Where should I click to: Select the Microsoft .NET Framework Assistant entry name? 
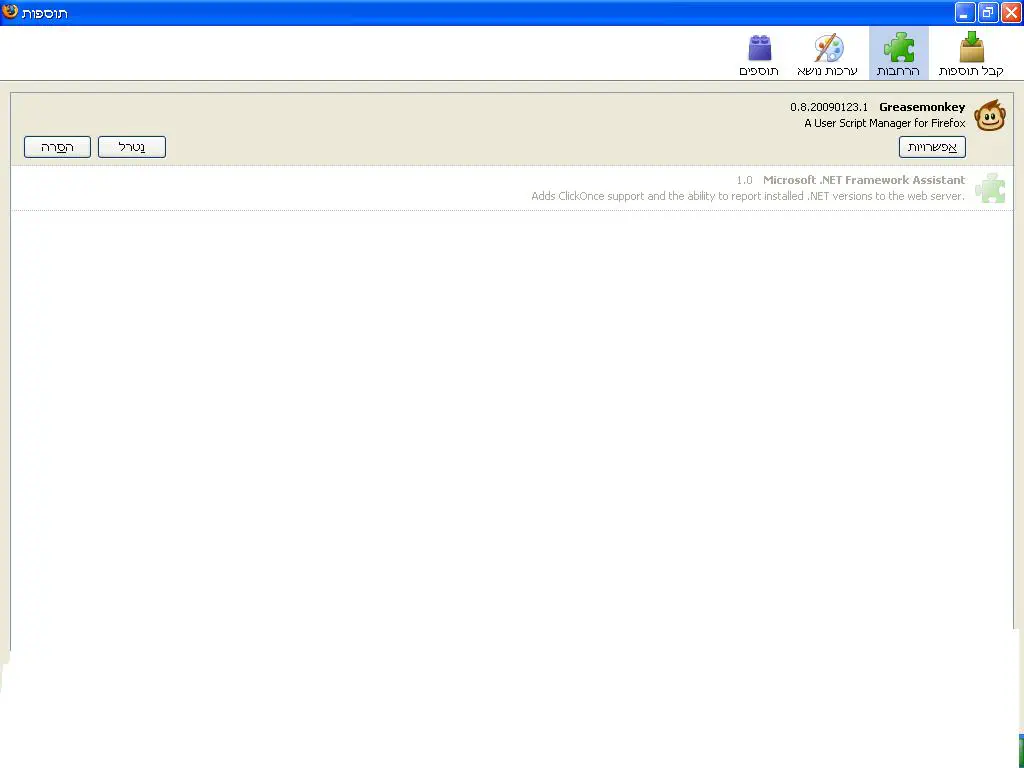864,180
